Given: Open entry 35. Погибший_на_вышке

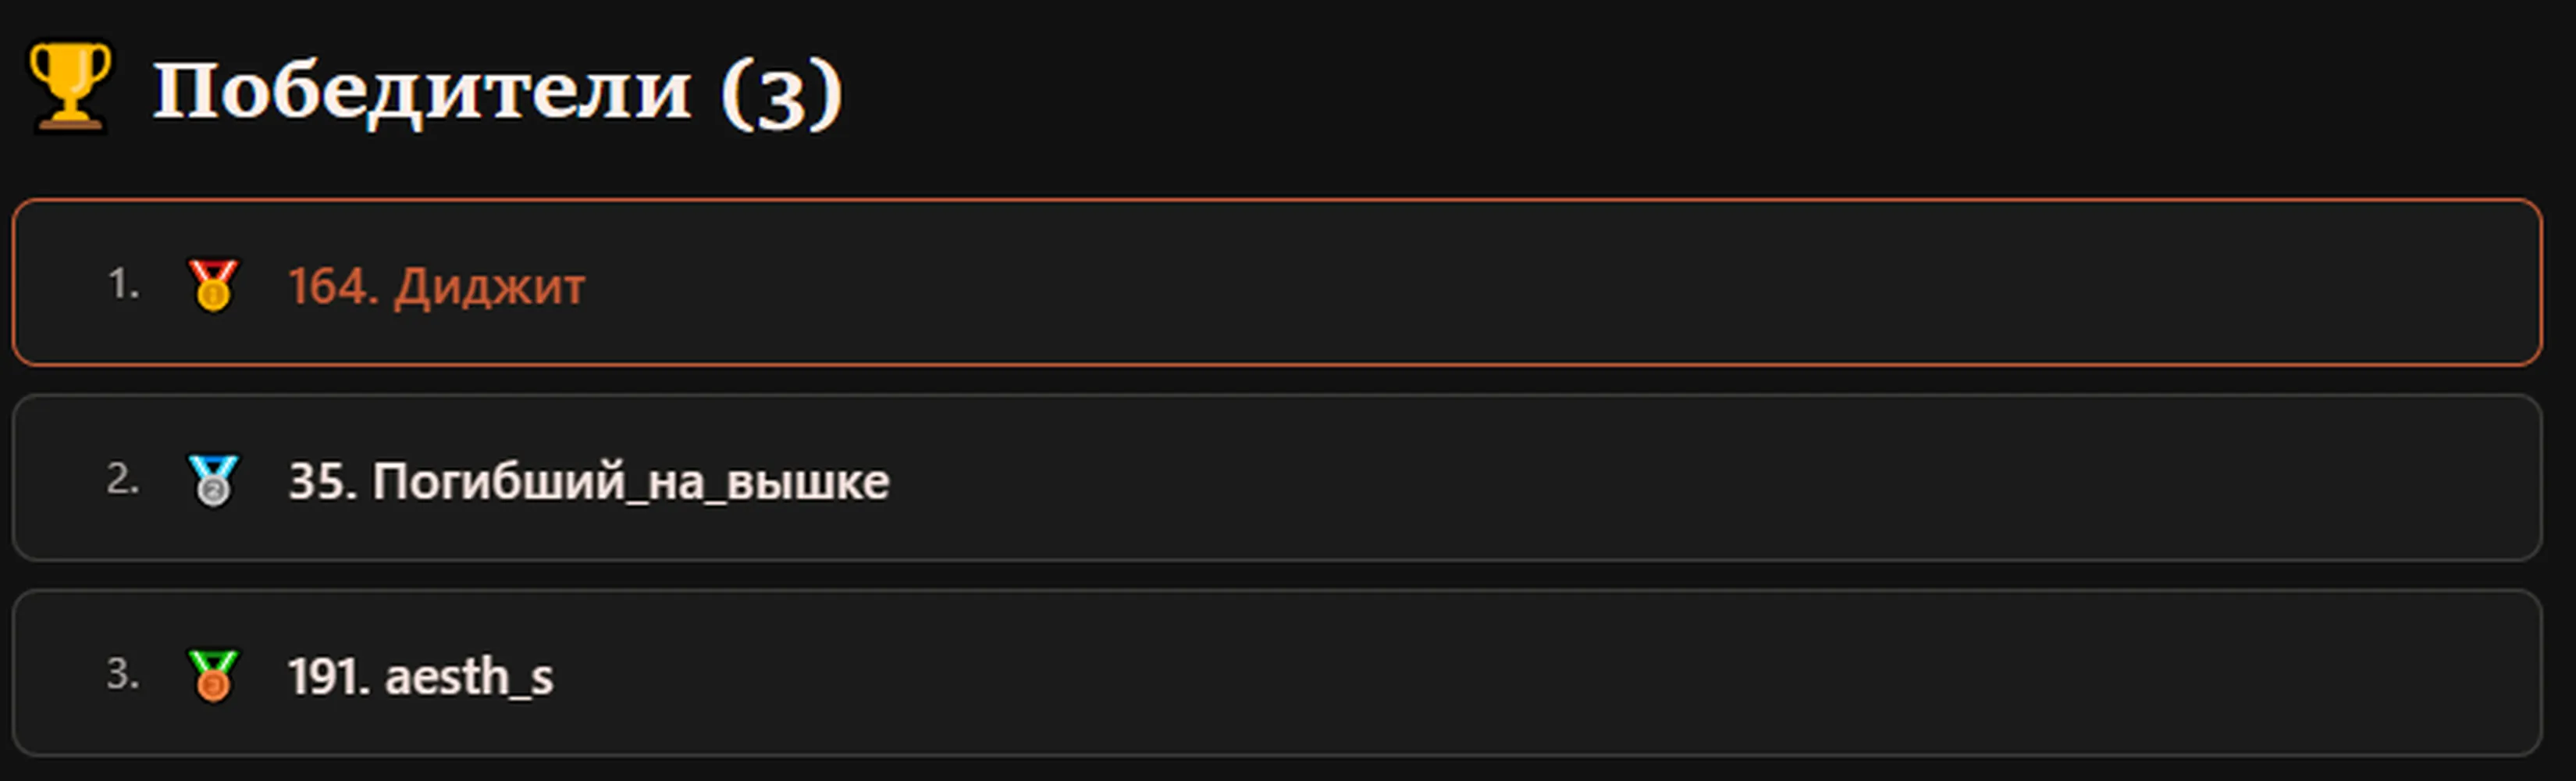Looking at the screenshot, I should click(x=588, y=481).
